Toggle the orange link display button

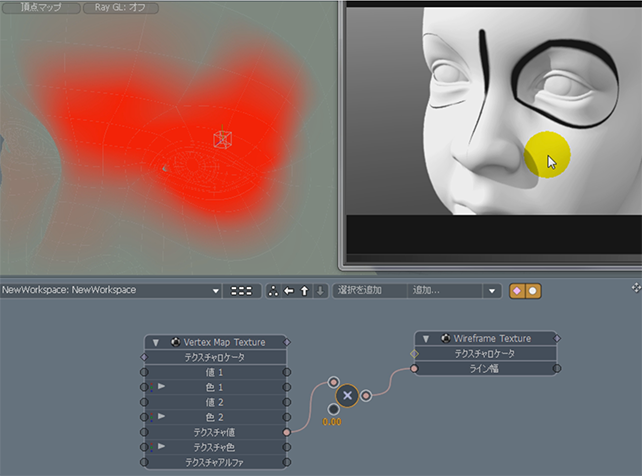pos(516,291)
